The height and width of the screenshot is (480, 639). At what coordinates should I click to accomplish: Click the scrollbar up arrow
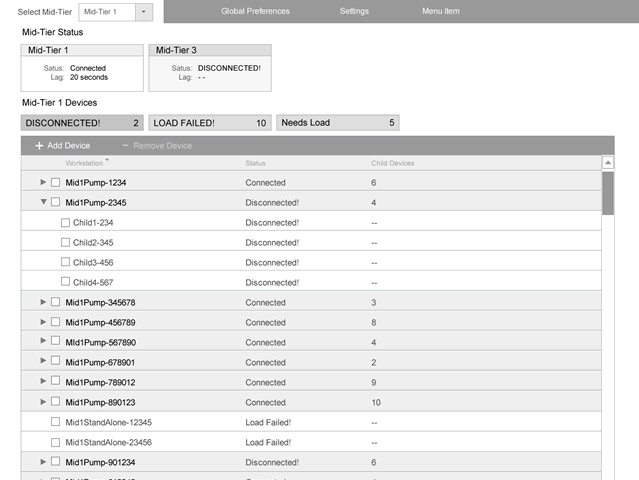pos(607,162)
